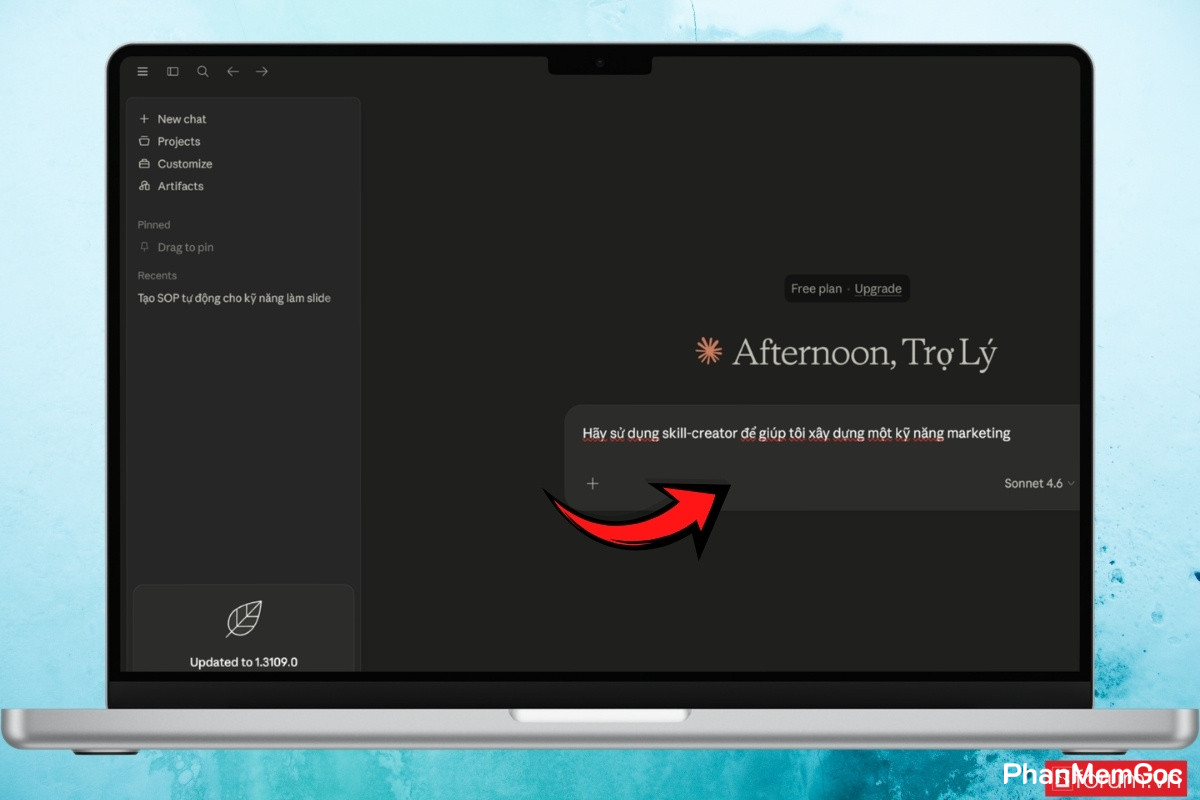1200x800 pixels.
Task: Click the Customize toolbox icon
Action: [x=144, y=164]
